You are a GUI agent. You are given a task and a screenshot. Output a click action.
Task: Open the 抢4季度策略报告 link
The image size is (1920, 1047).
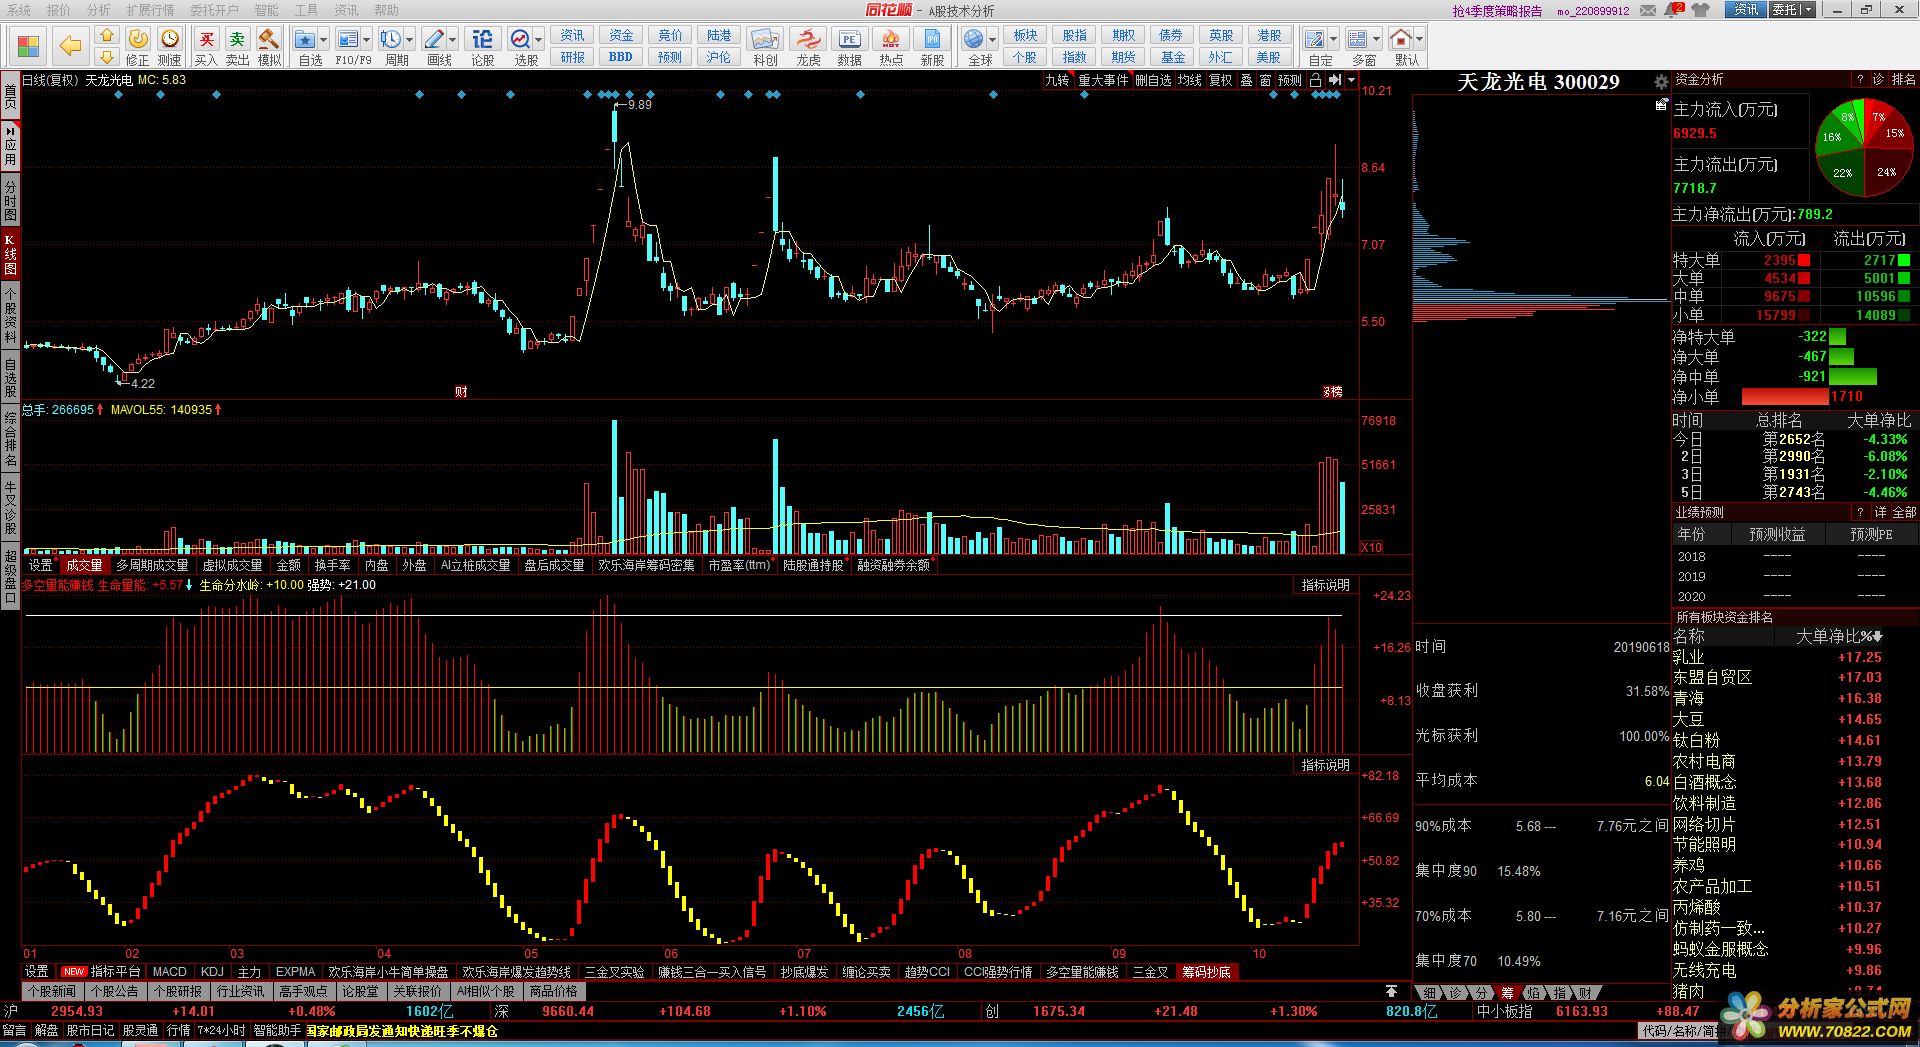tap(1497, 11)
